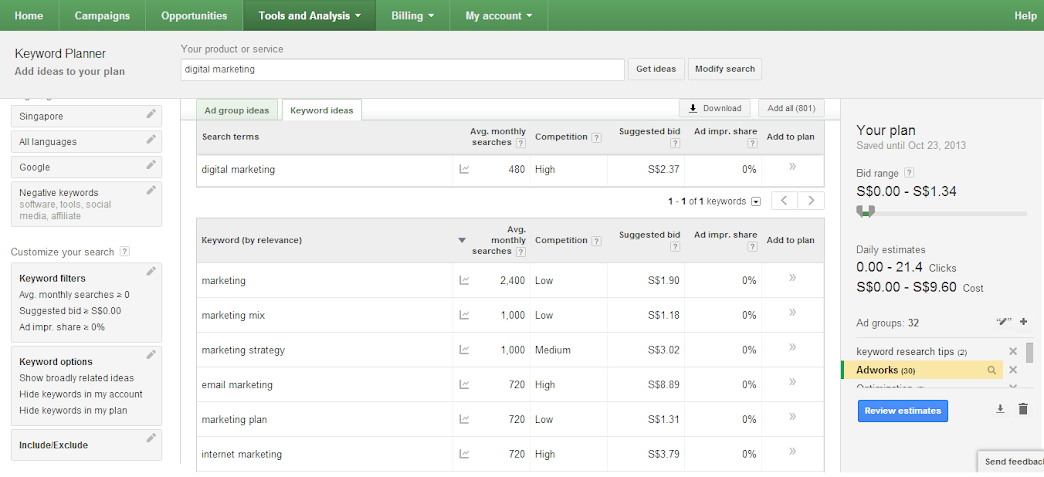Click help icon next to Competition in Search terms header

click(x=597, y=137)
